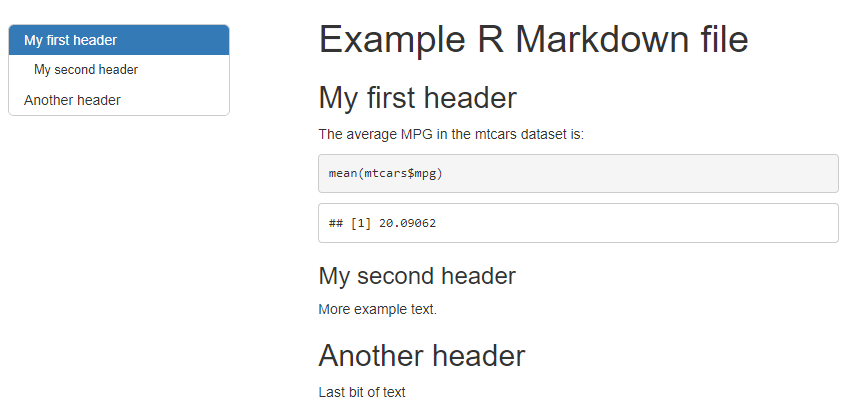The image size is (852, 414).
Task: Click the 'More example text.' paragraph
Action: pyautogui.click(x=377, y=309)
